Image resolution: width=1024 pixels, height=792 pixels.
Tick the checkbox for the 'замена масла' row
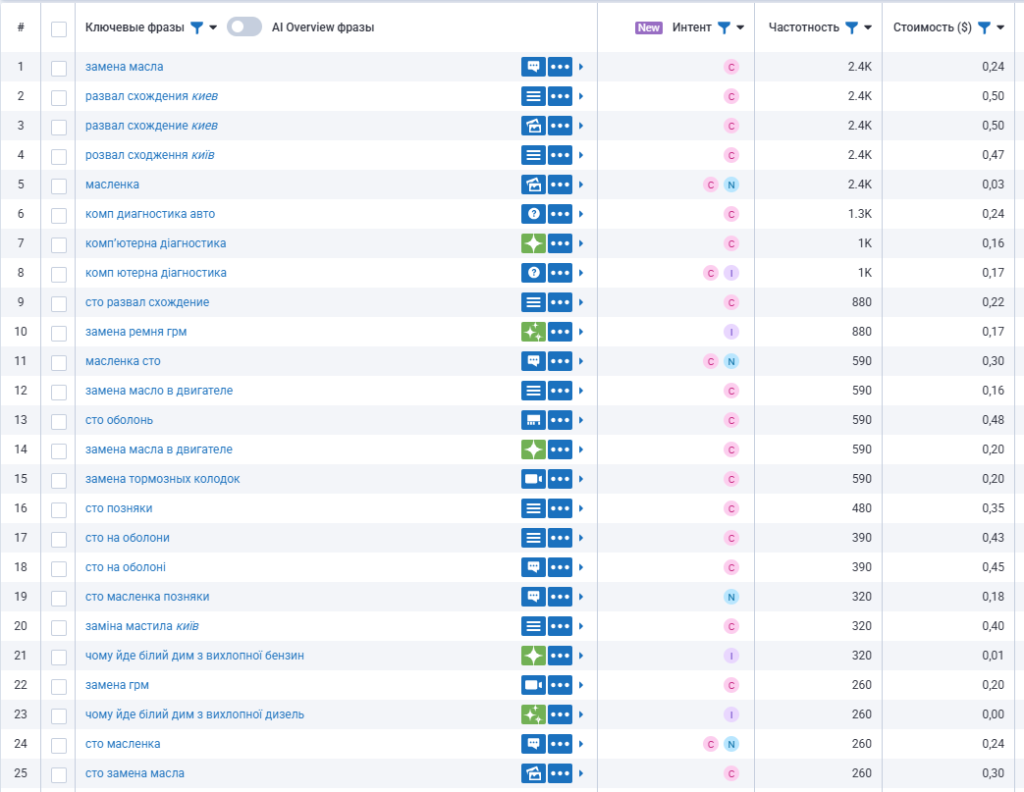(59, 68)
